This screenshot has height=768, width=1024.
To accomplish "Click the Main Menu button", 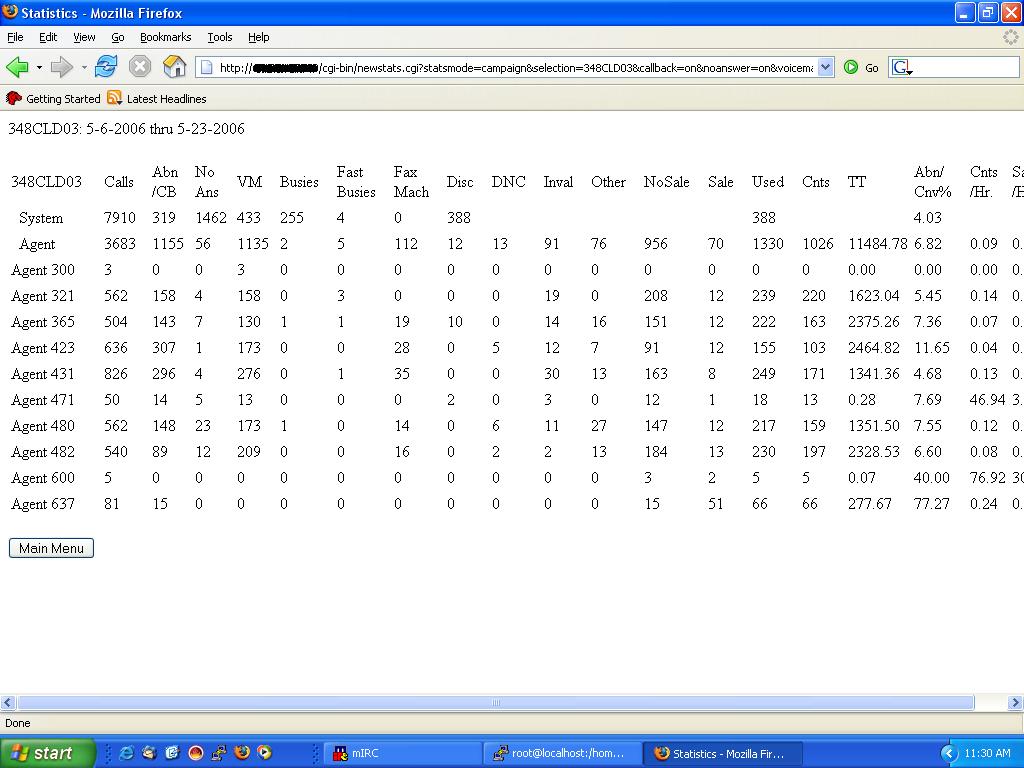I will tap(51, 548).
